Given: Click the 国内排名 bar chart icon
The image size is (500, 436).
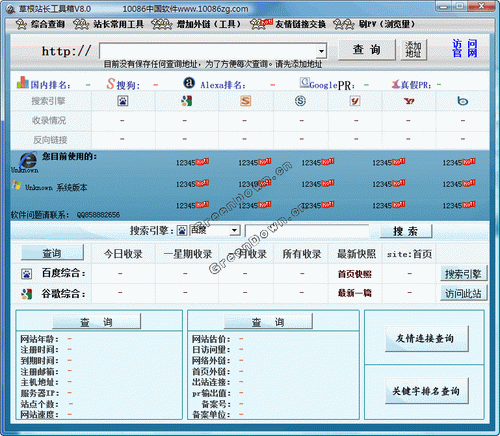Looking at the screenshot, I should pos(23,82).
